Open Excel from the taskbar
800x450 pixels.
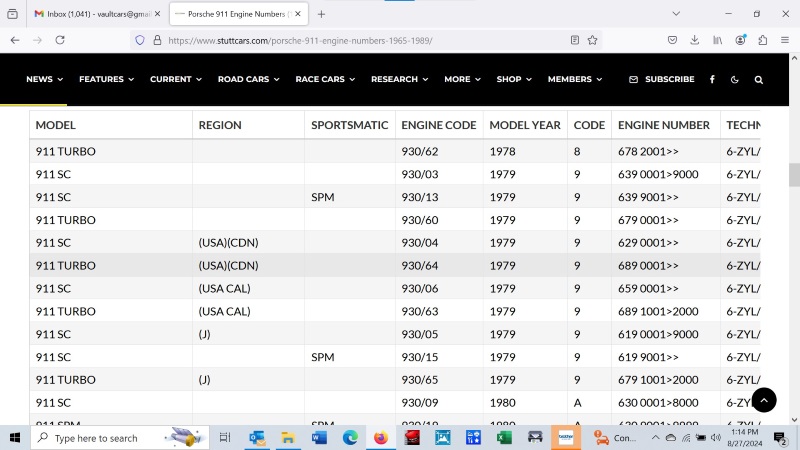504,438
